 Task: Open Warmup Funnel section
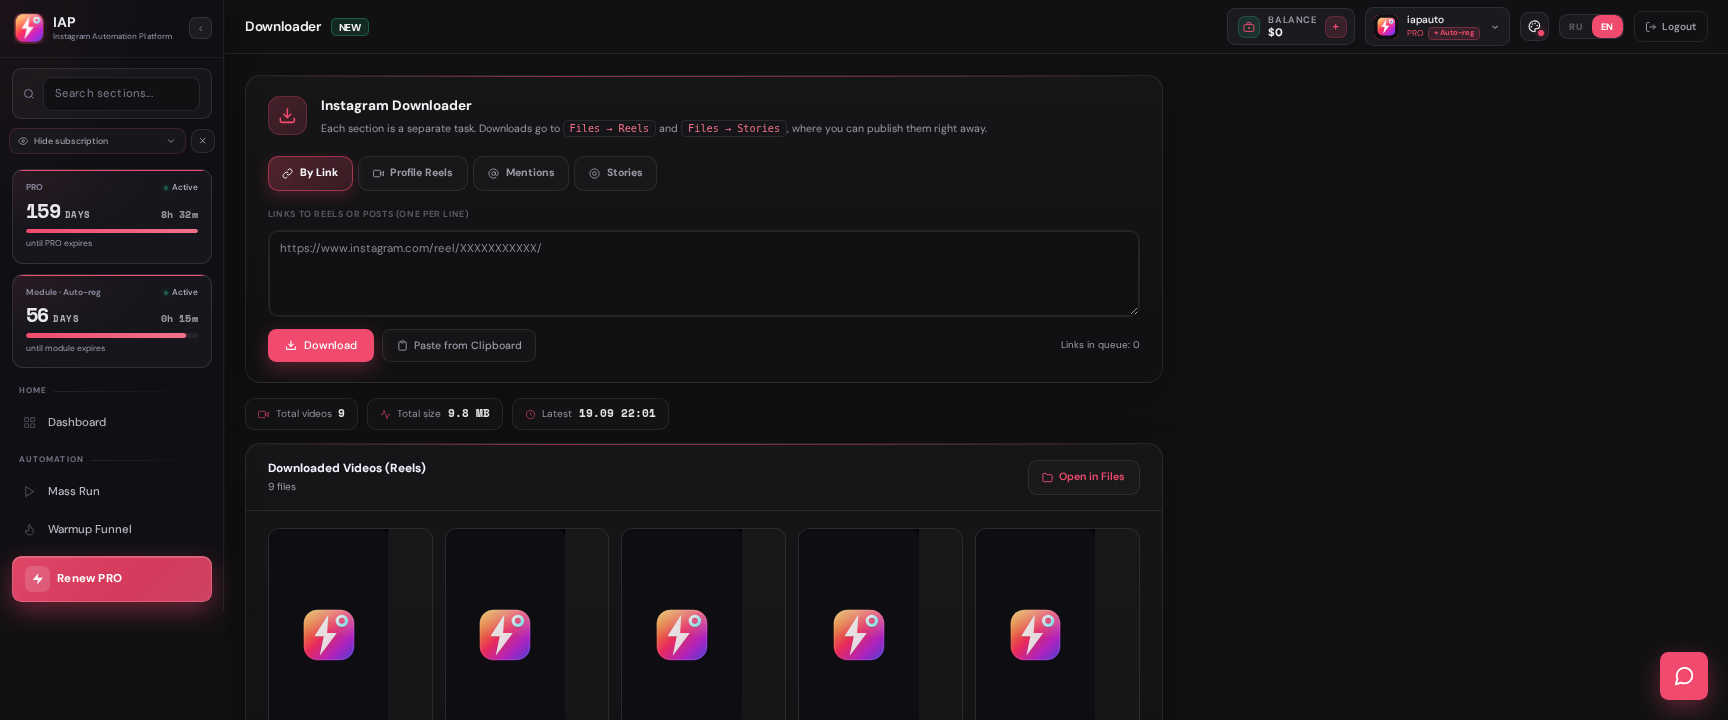click(112, 529)
